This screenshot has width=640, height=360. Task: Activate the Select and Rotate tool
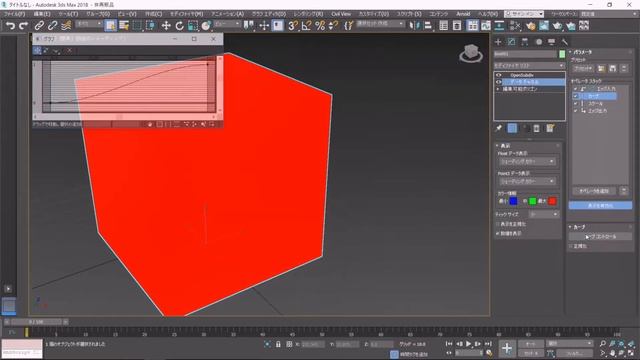click(x=179, y=26)
